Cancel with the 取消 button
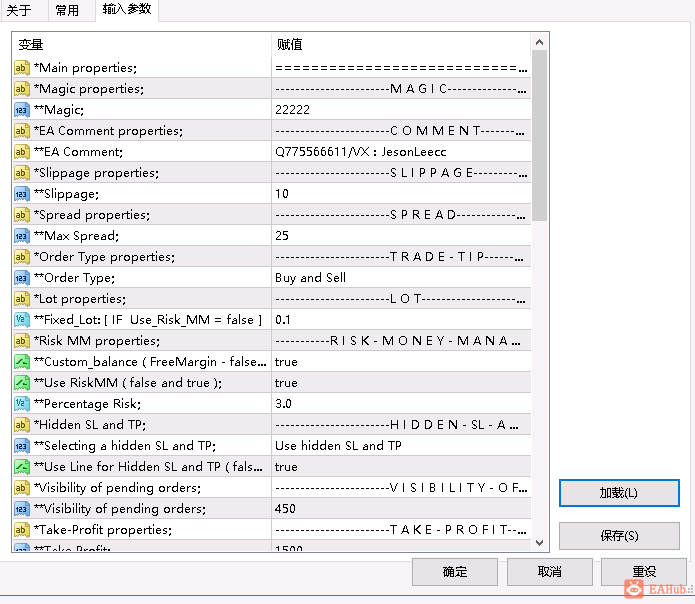This screenshot has height=604, width=695. tap(550, 572)
